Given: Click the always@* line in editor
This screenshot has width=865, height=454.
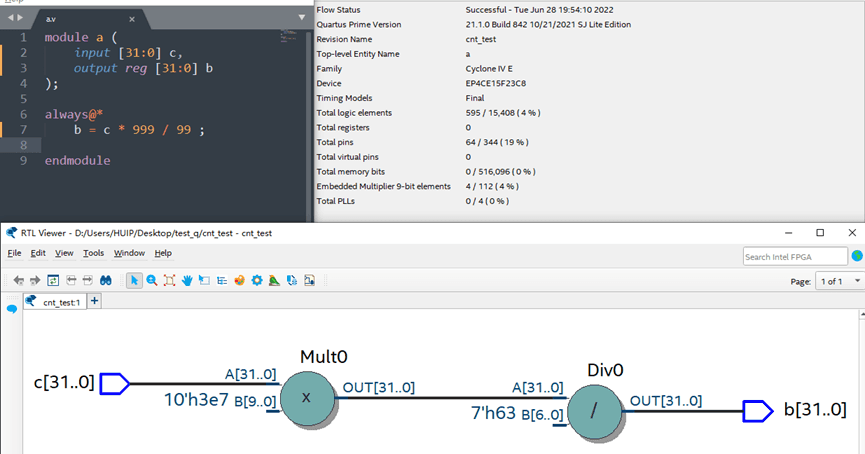Looking at the screenshot, I should click(x=74, y=115).
